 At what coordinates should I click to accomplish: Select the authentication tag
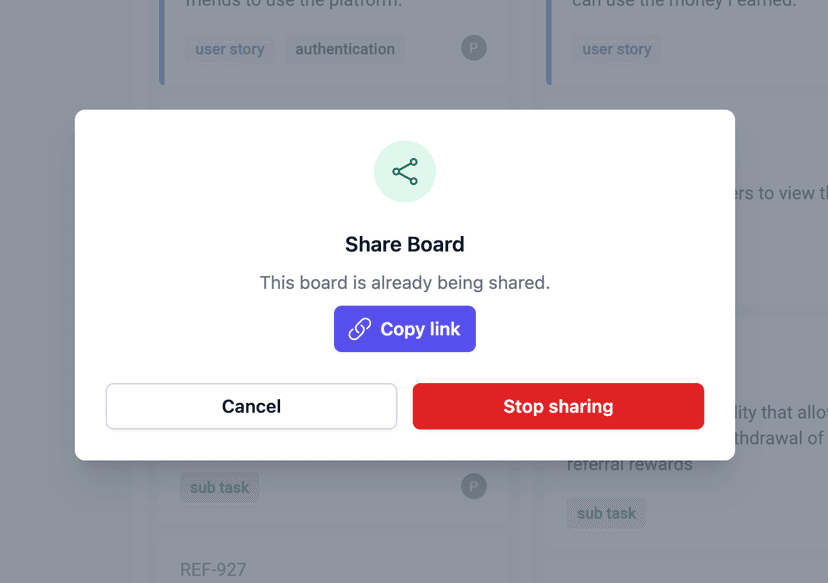click(345, 49)
